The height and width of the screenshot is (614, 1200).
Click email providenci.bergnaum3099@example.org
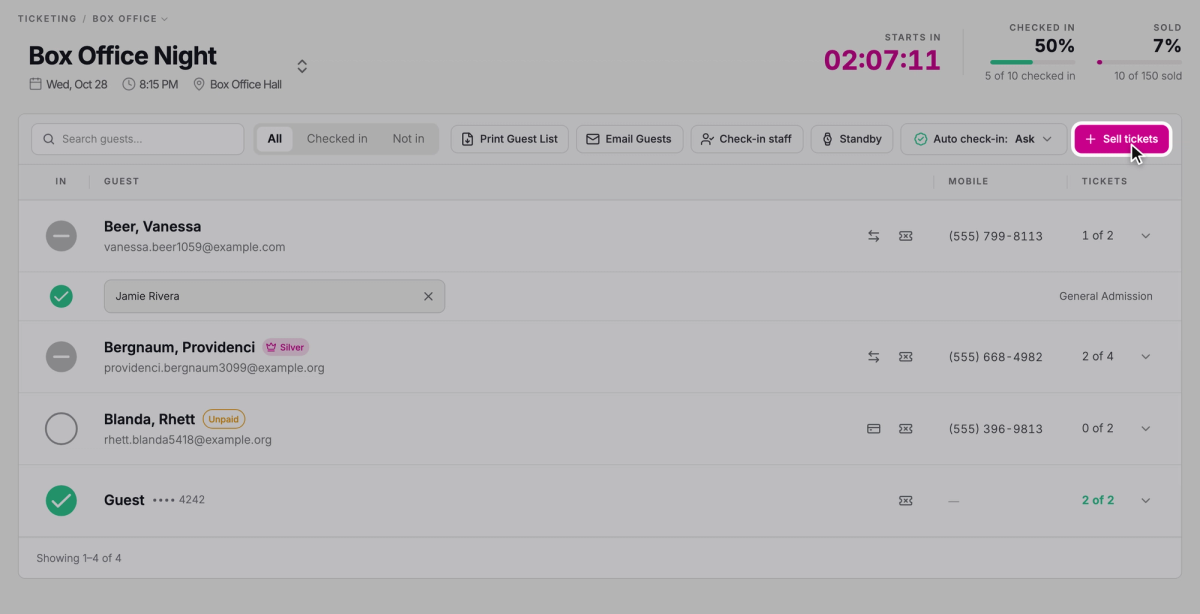(x=214, y=368)
